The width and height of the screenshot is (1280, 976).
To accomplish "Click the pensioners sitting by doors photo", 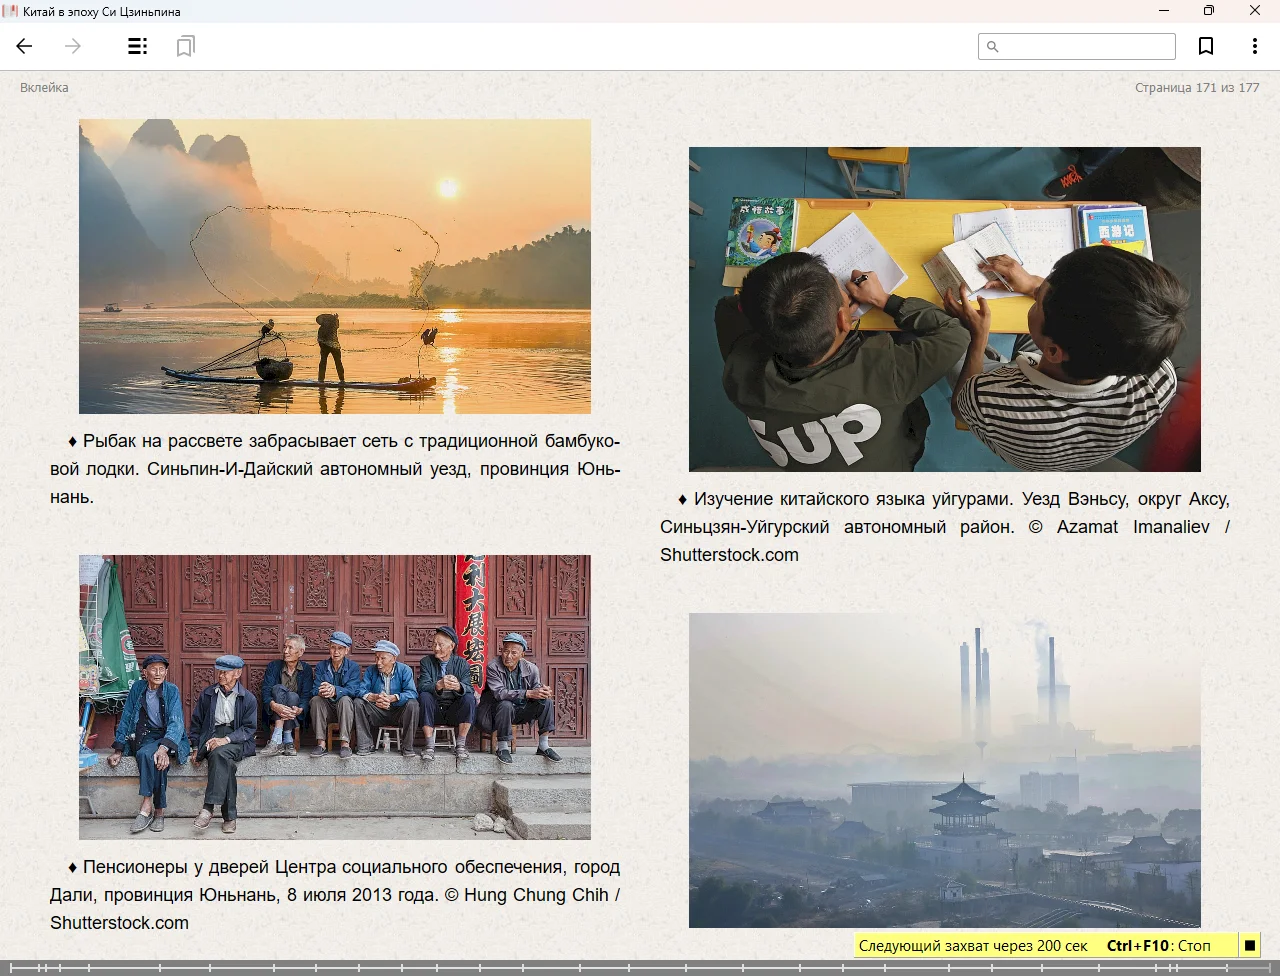I will (335, 697).
